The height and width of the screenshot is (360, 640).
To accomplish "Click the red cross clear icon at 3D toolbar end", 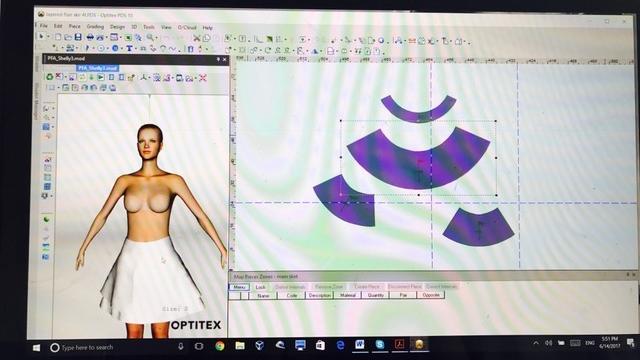I will [x=203, y=78].
